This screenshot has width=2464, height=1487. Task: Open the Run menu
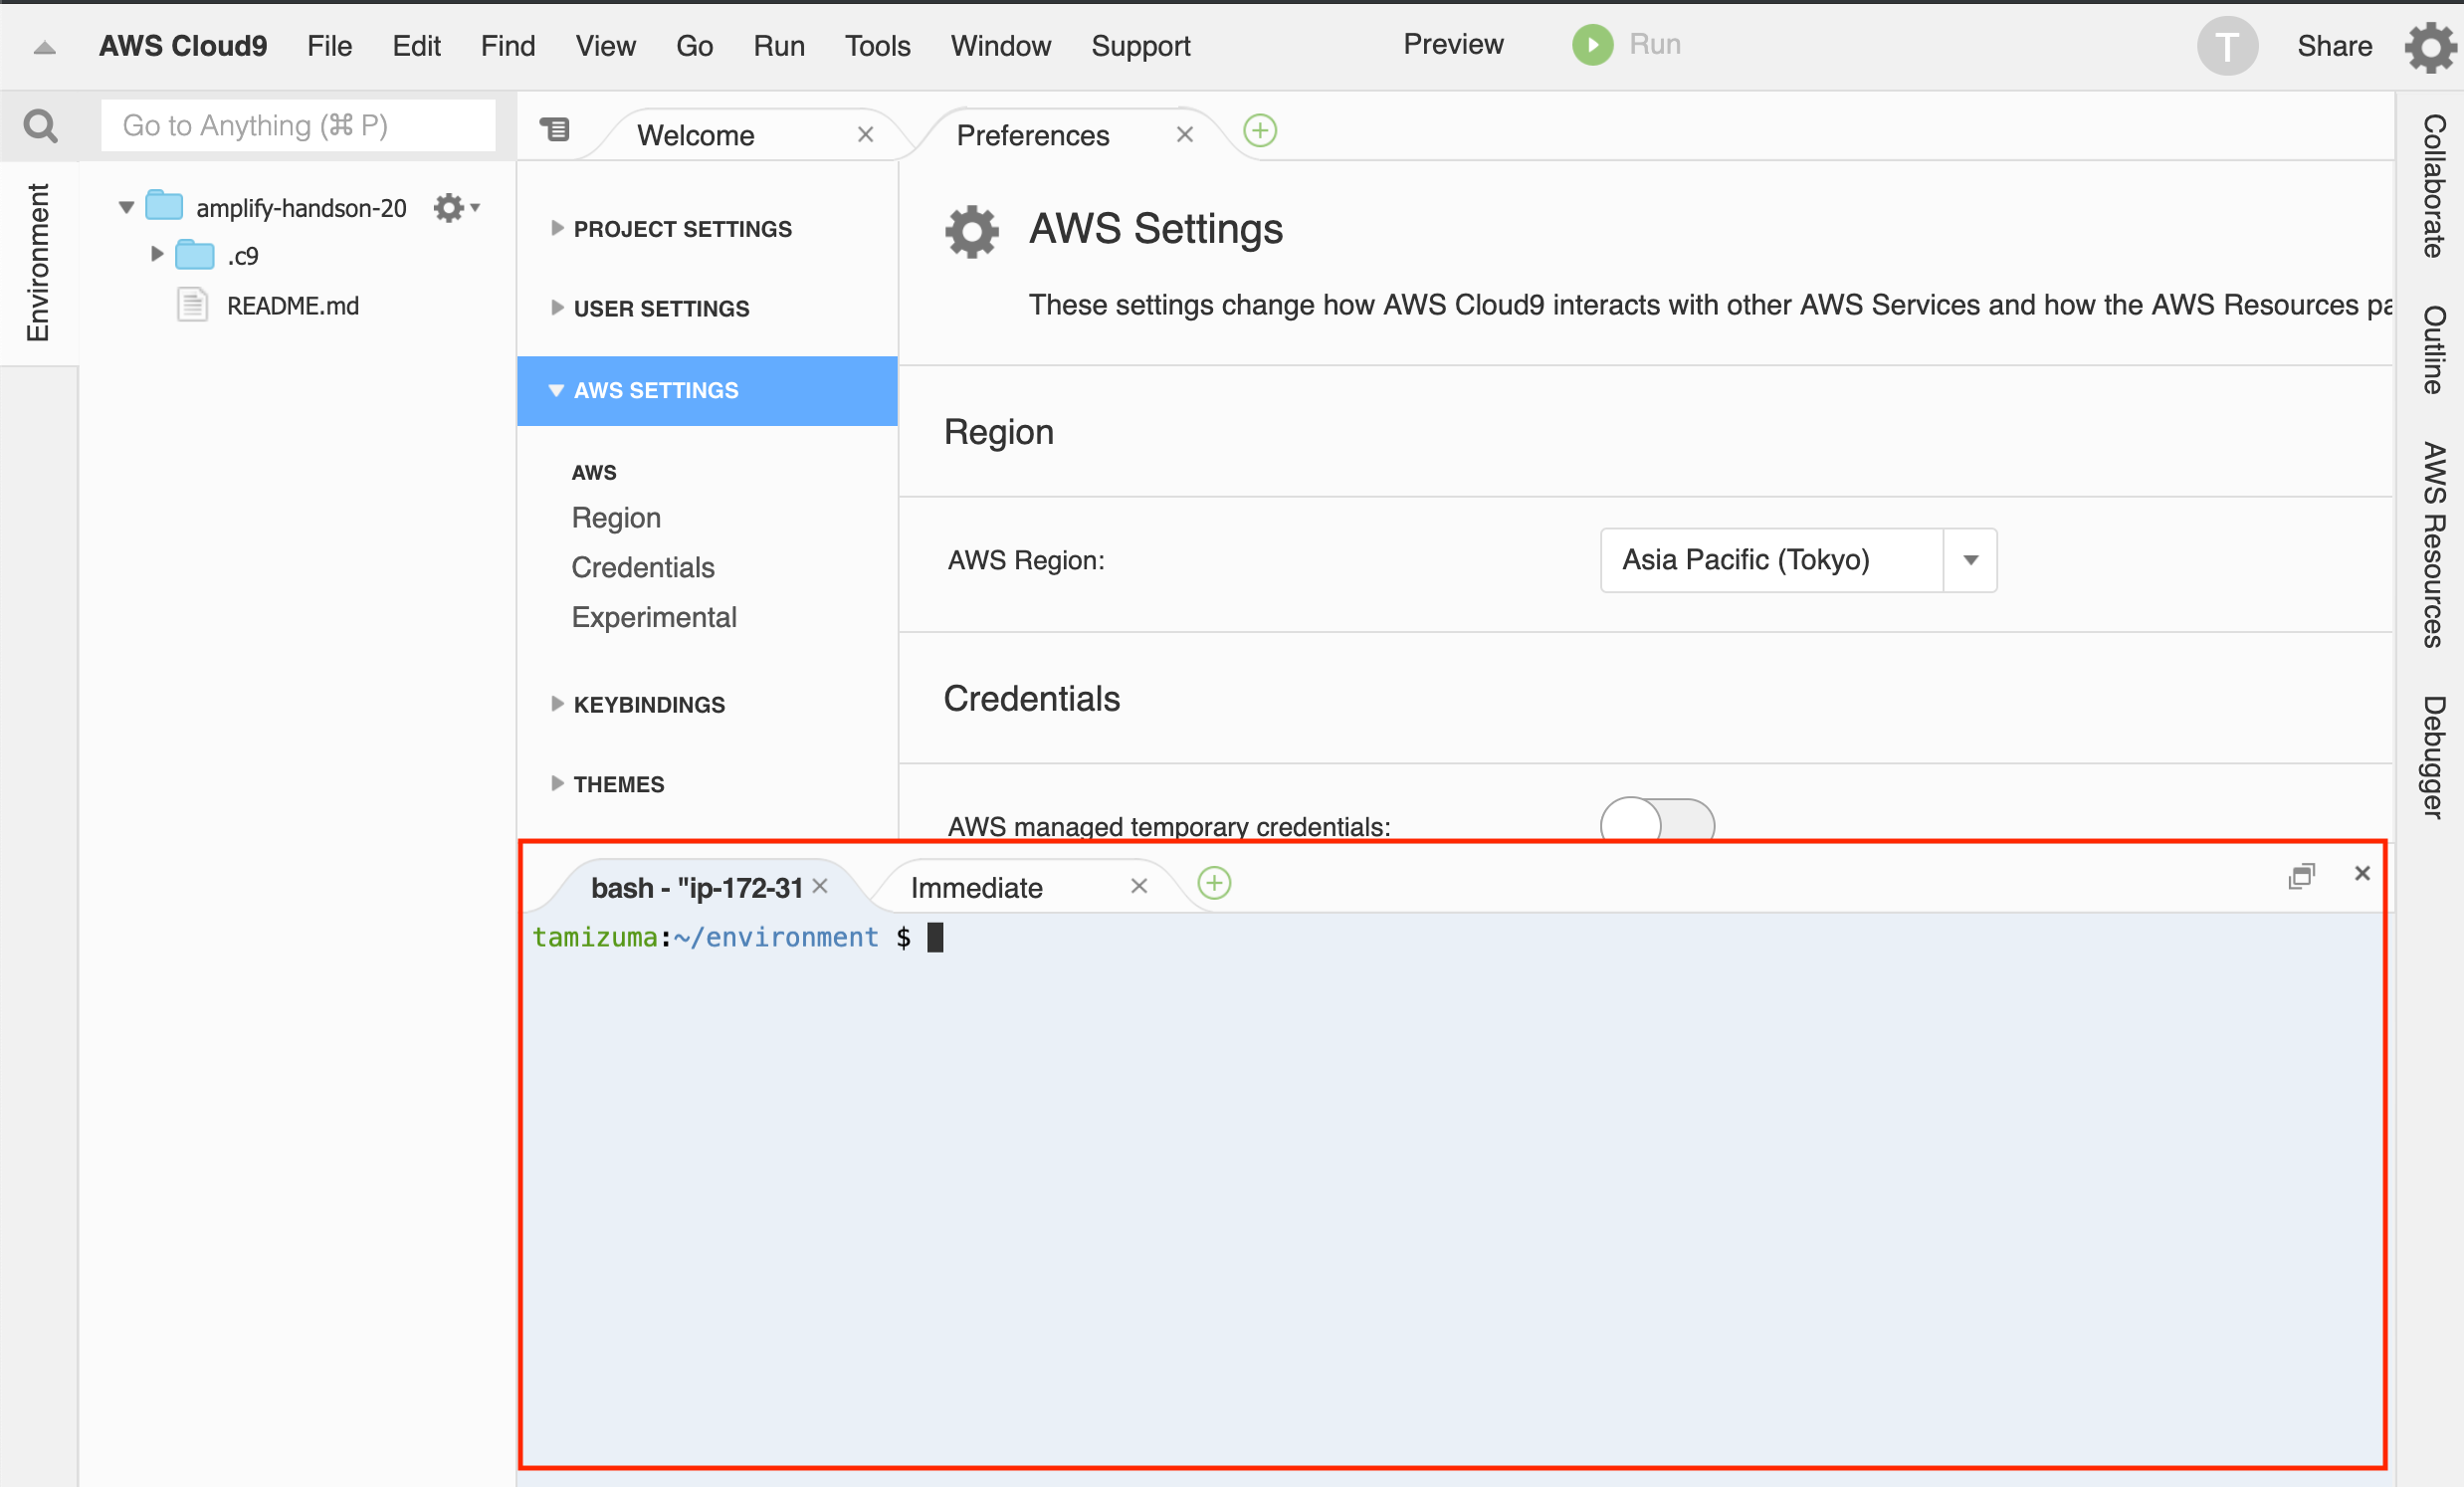click(779, 46)
